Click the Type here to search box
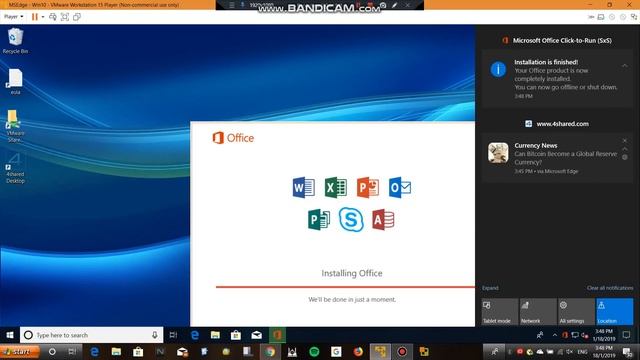 91,335
